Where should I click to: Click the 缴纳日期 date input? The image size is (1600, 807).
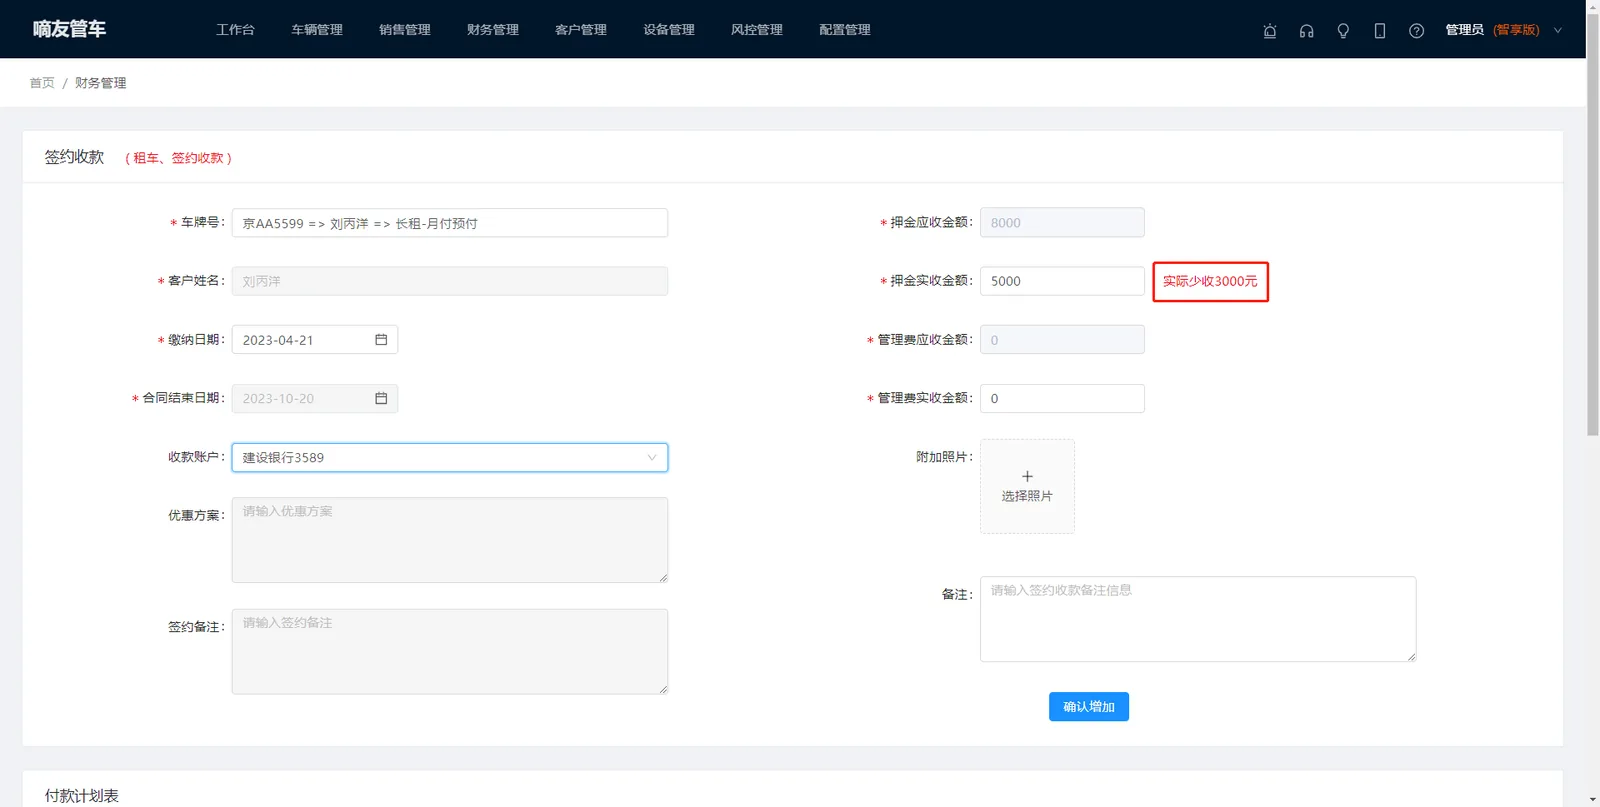coord(315,340)
